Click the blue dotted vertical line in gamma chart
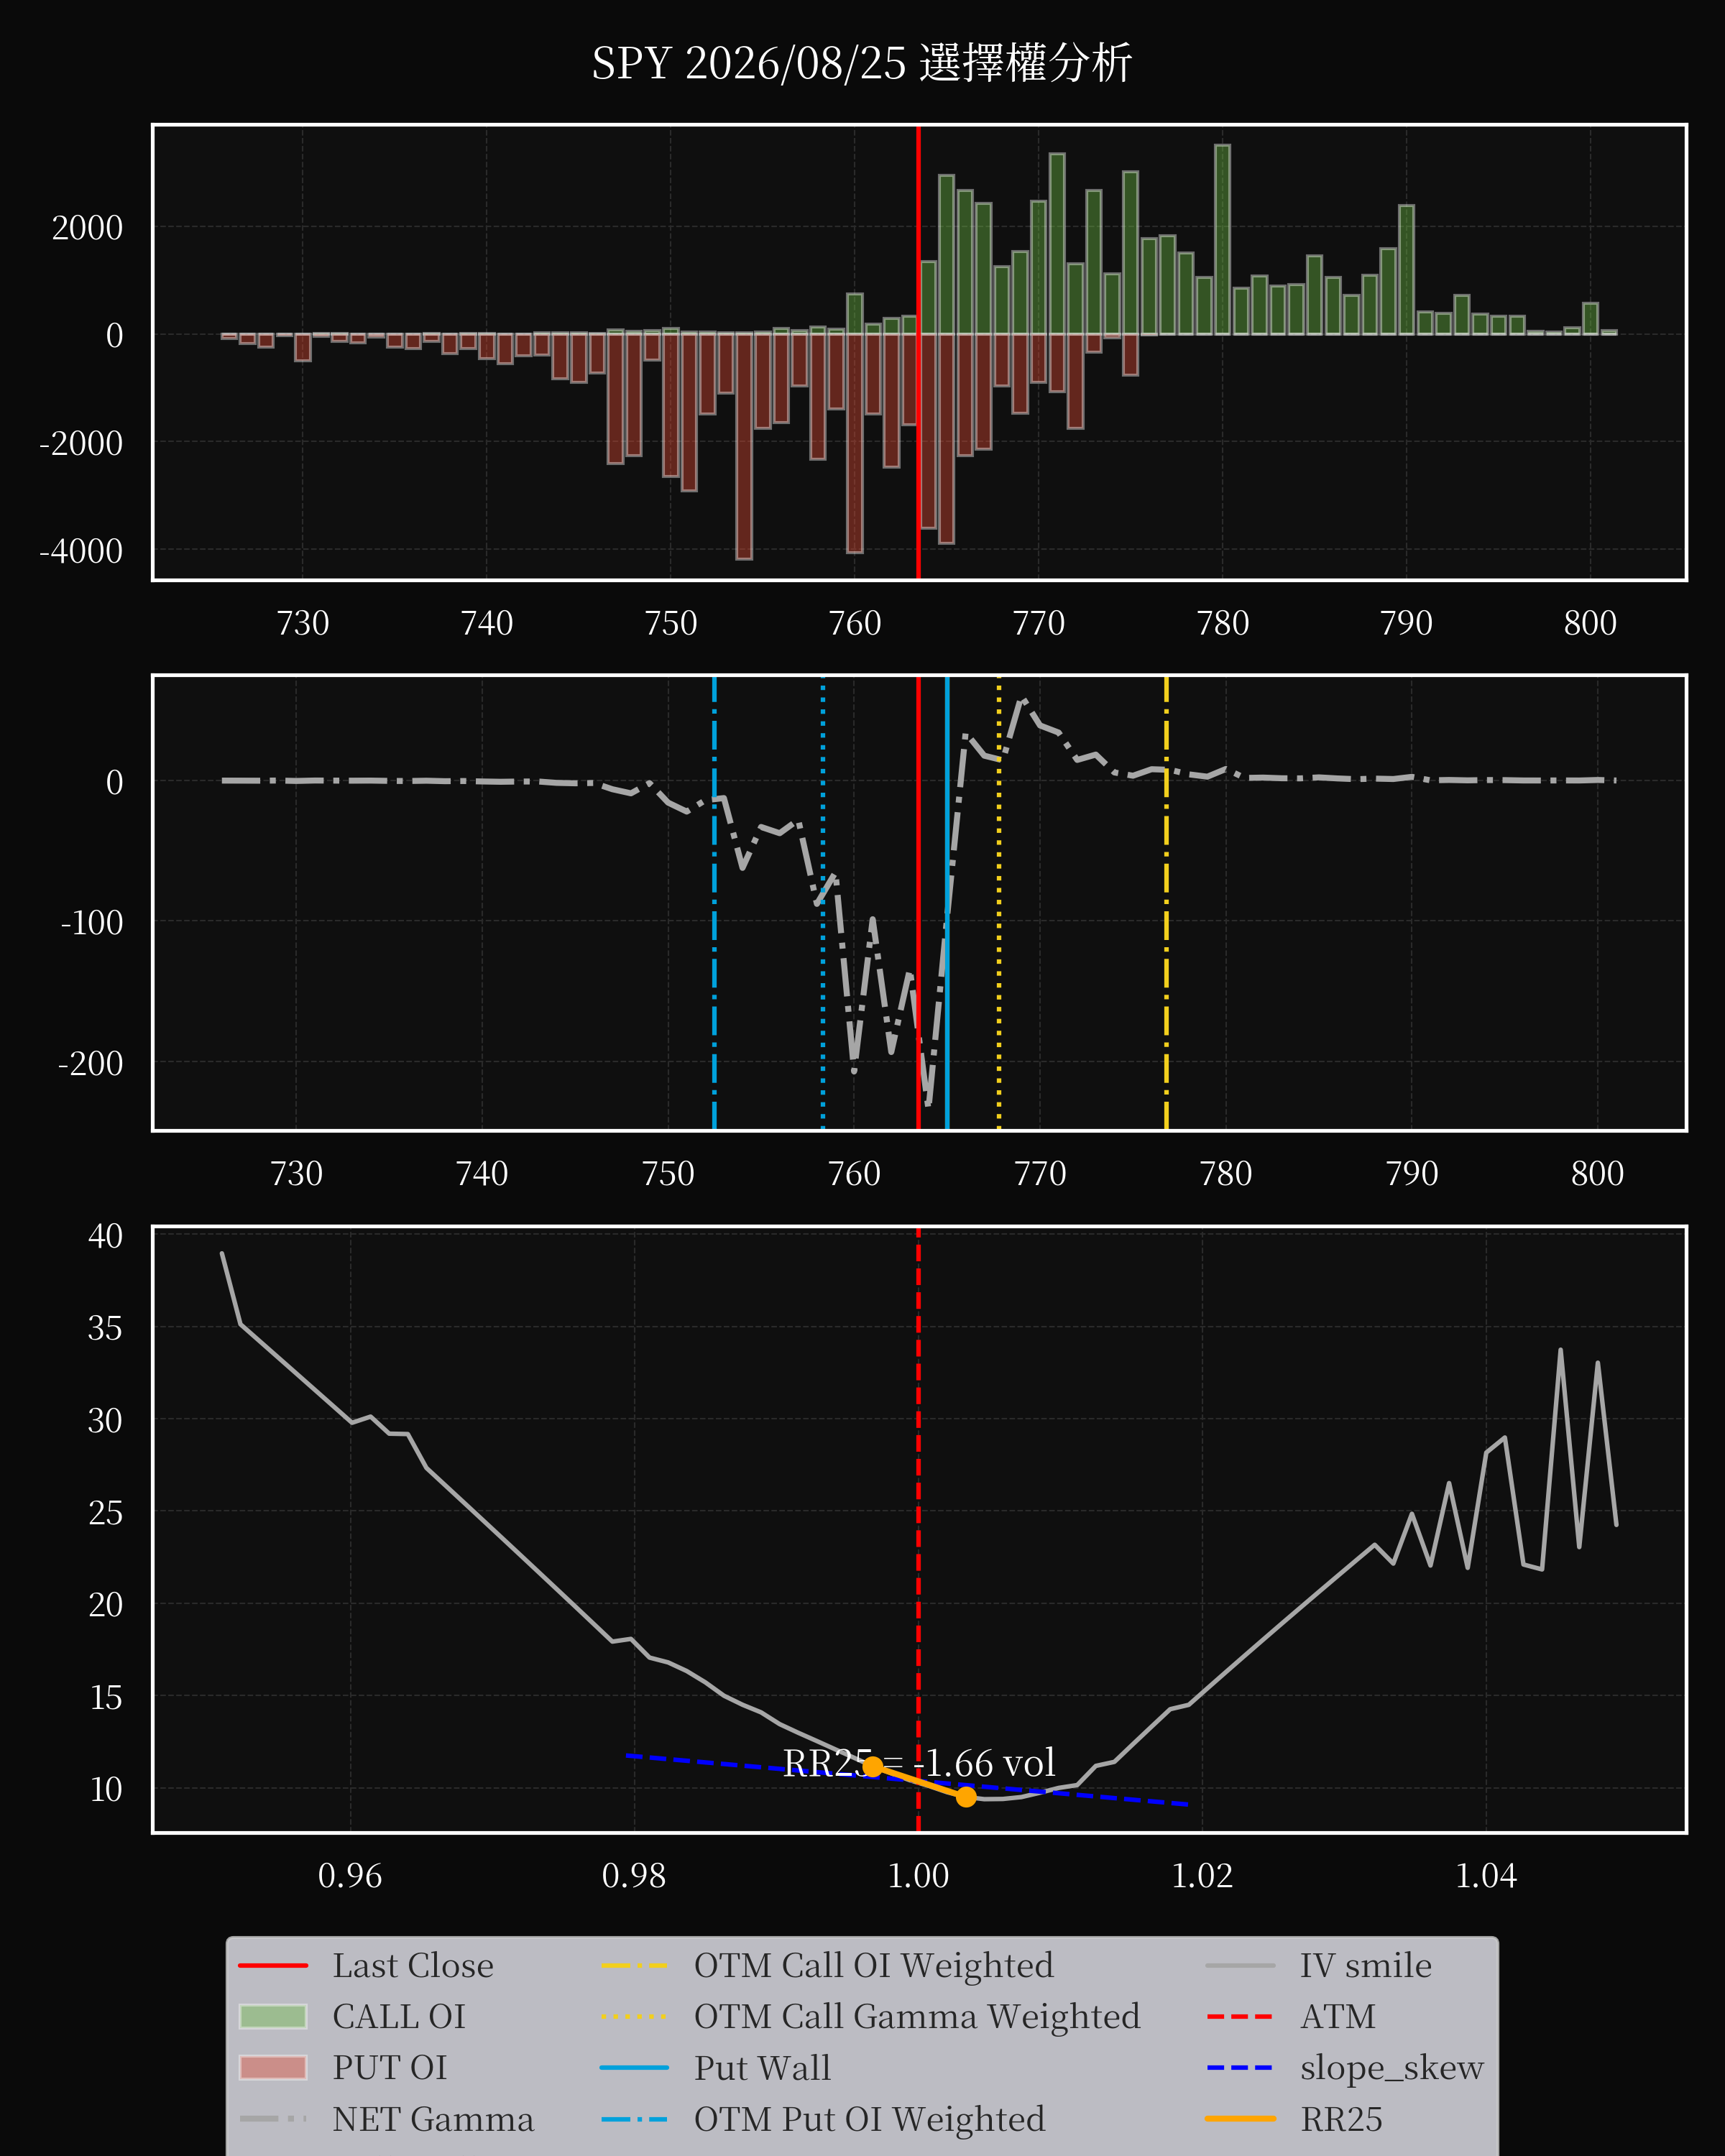 [823, 903]
